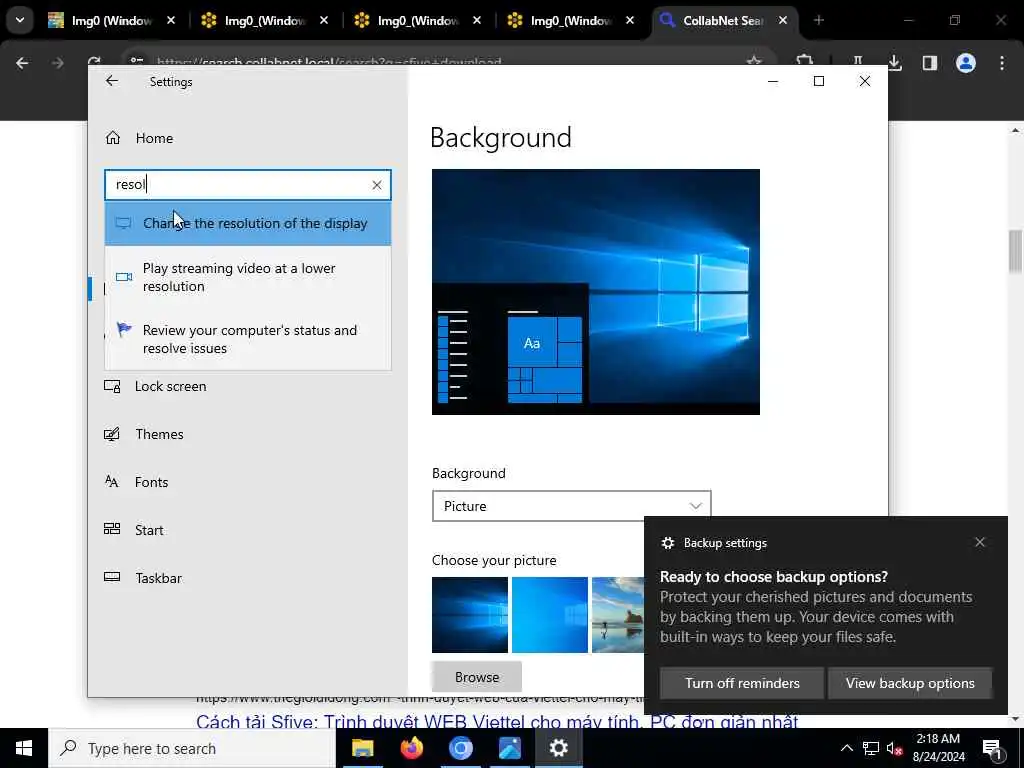Open browser downloads icon
This screenshot has width=1024, height=768.
[x=894, y=63]
